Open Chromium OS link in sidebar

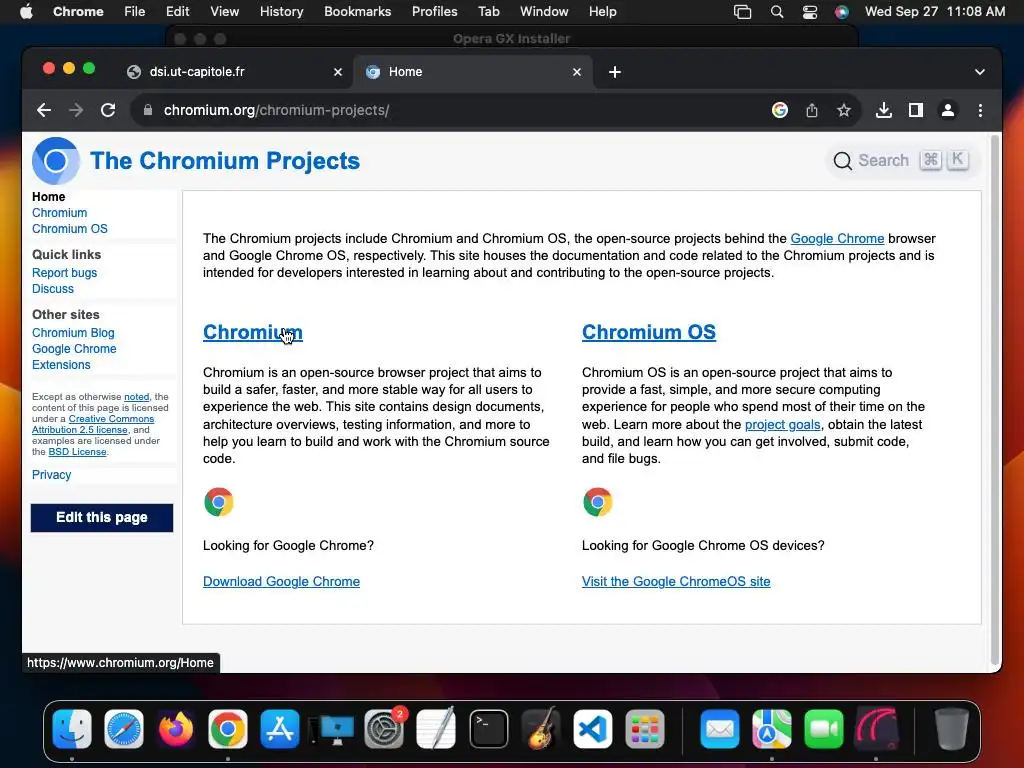(x=70, y=229)
